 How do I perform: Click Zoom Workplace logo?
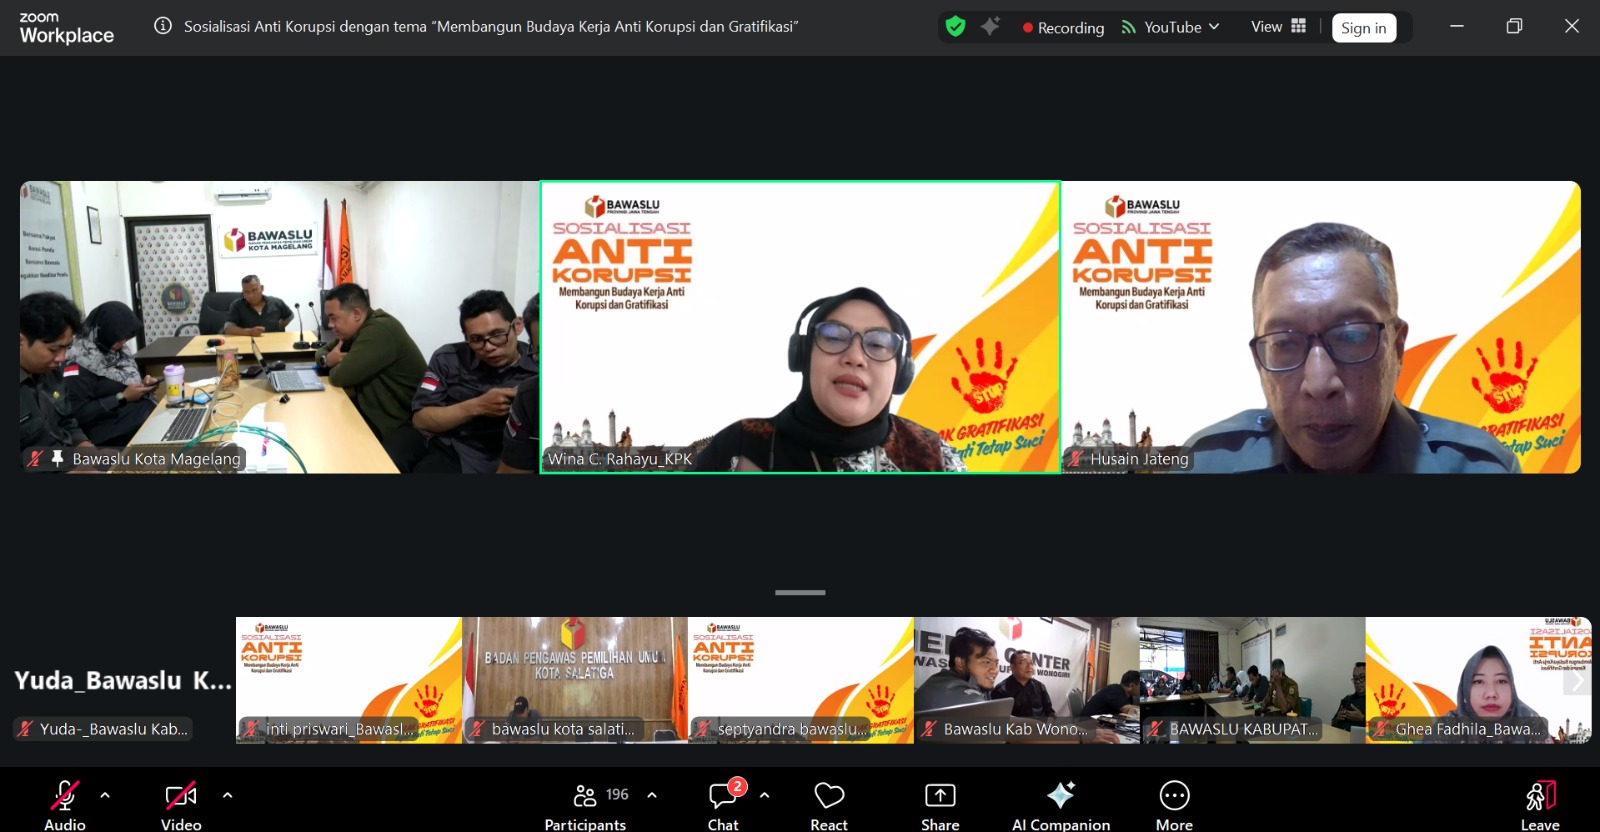click(x=66, y=28)
